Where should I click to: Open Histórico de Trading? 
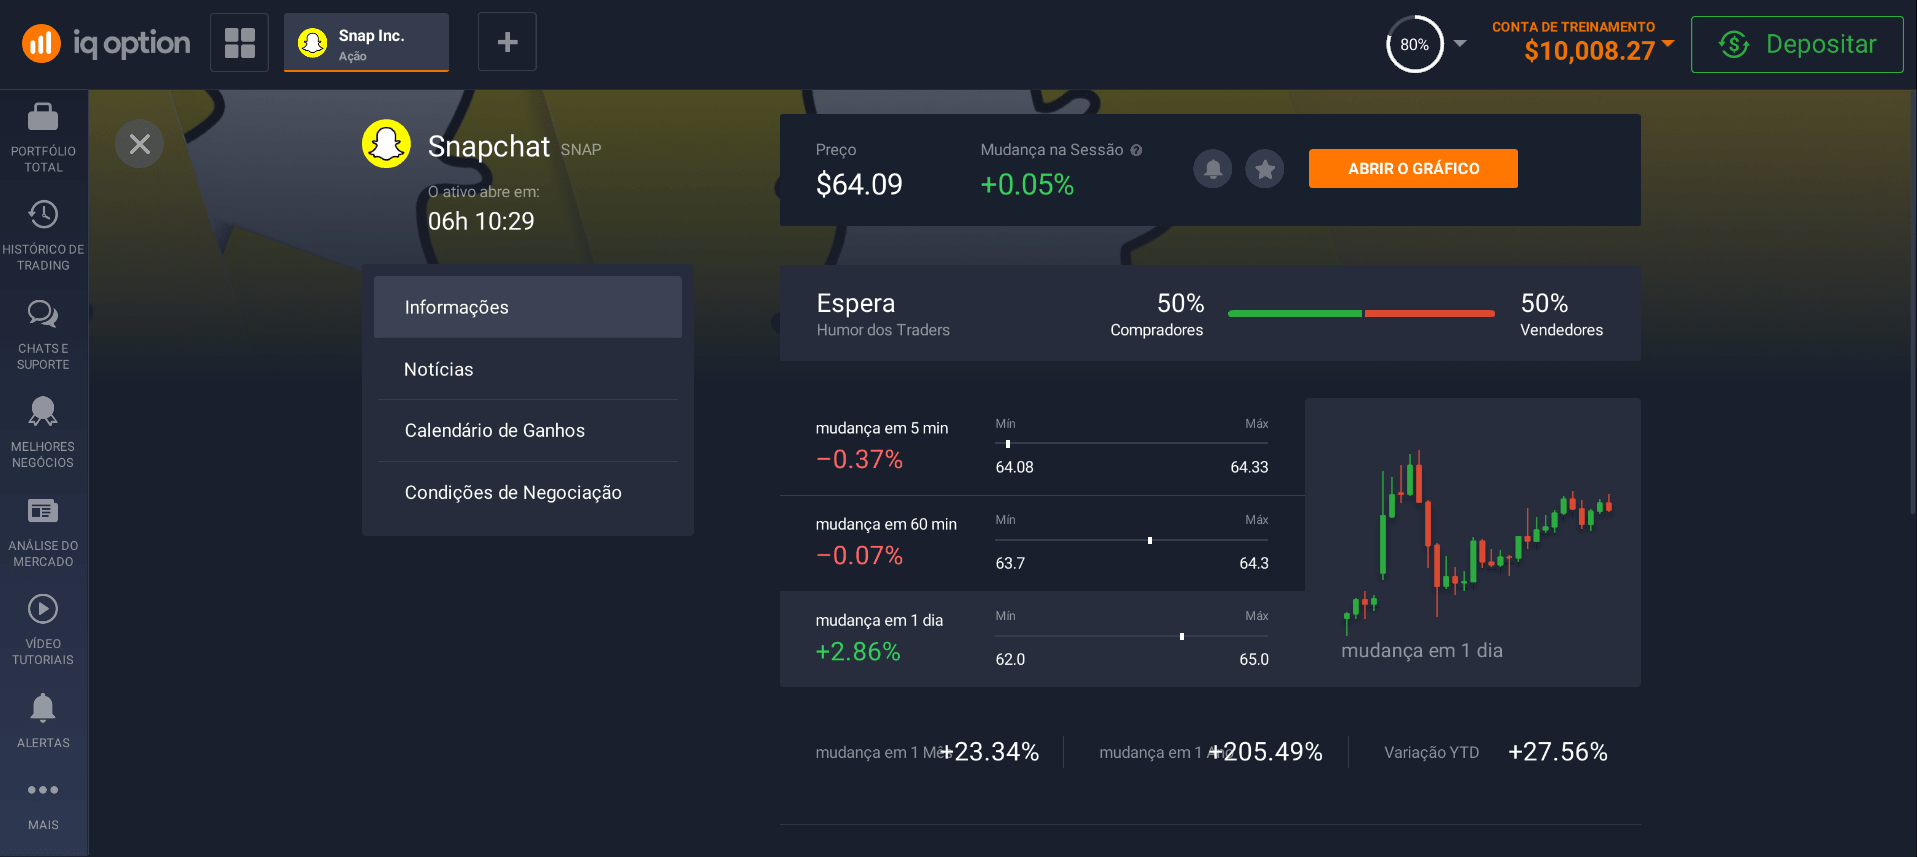[x=43, y=236]
